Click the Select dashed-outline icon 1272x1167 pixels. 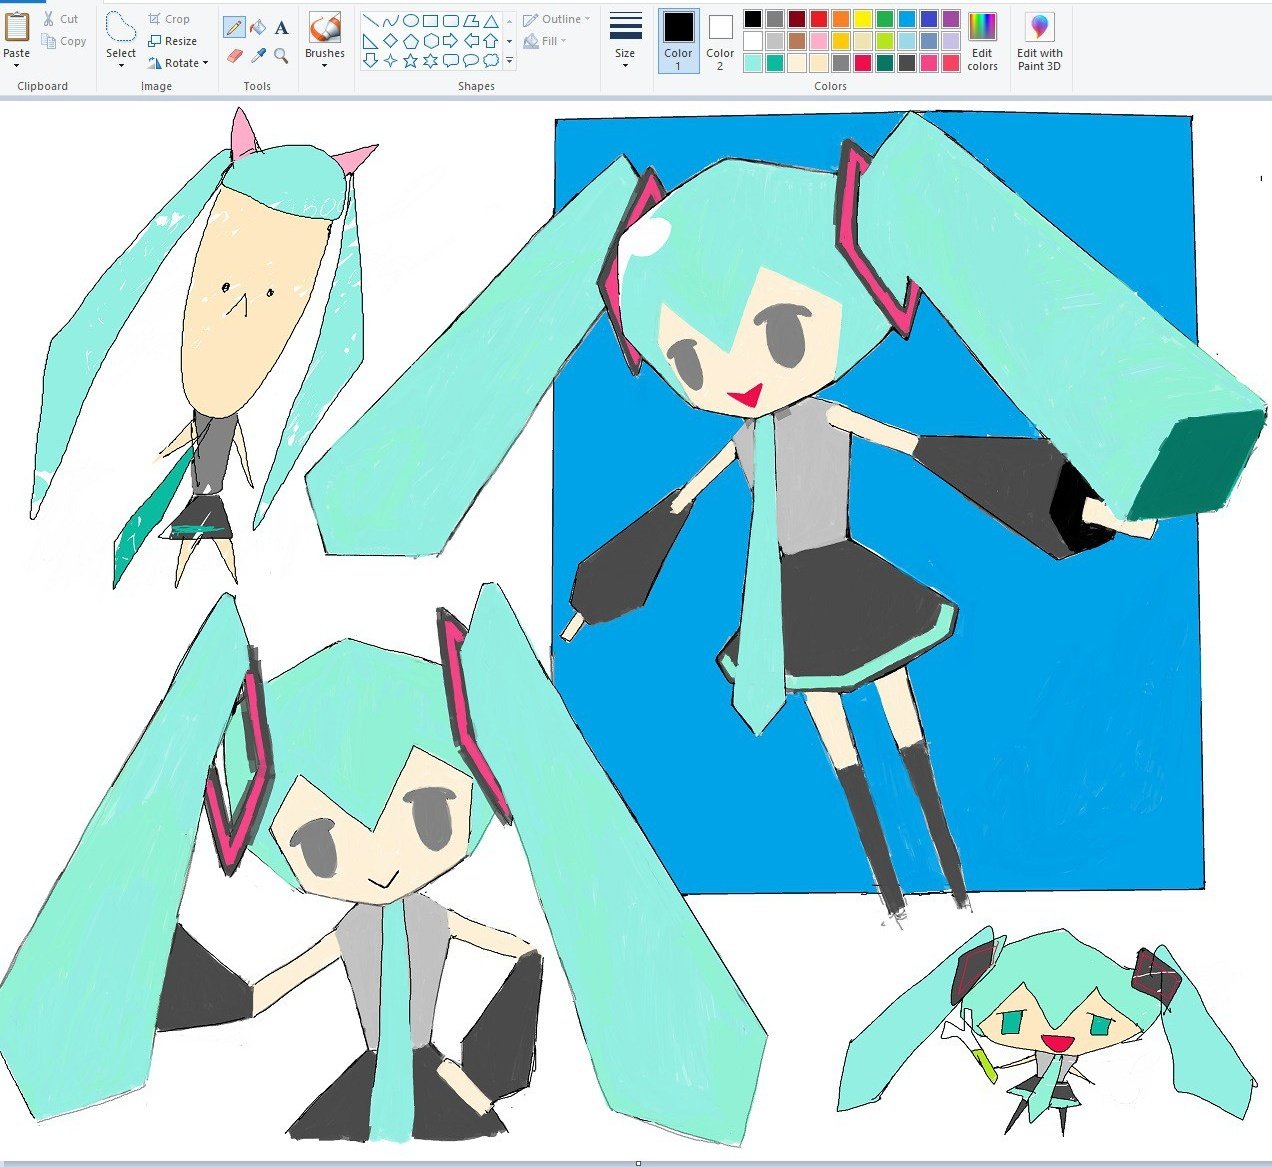coord(120,27)
